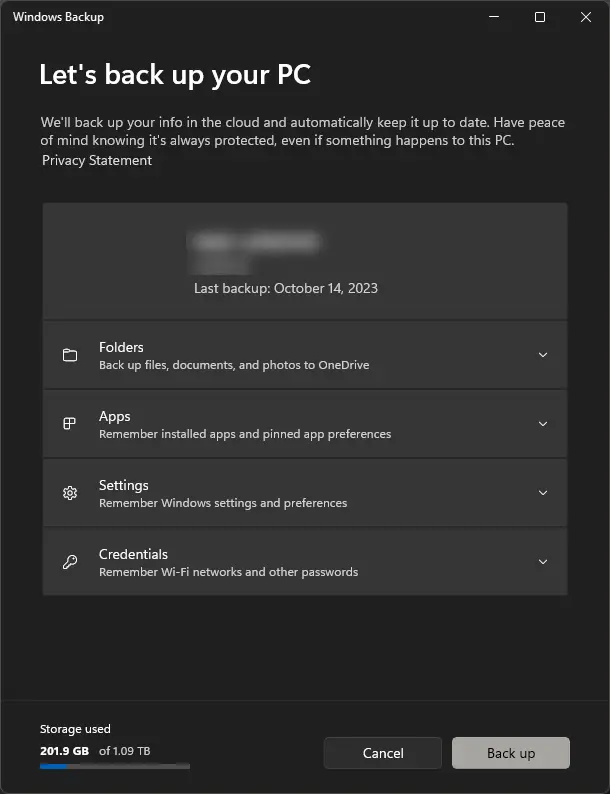This screenshot has width=610, height=794.
Task: Click the Settings gear icon
Action: 70,493
